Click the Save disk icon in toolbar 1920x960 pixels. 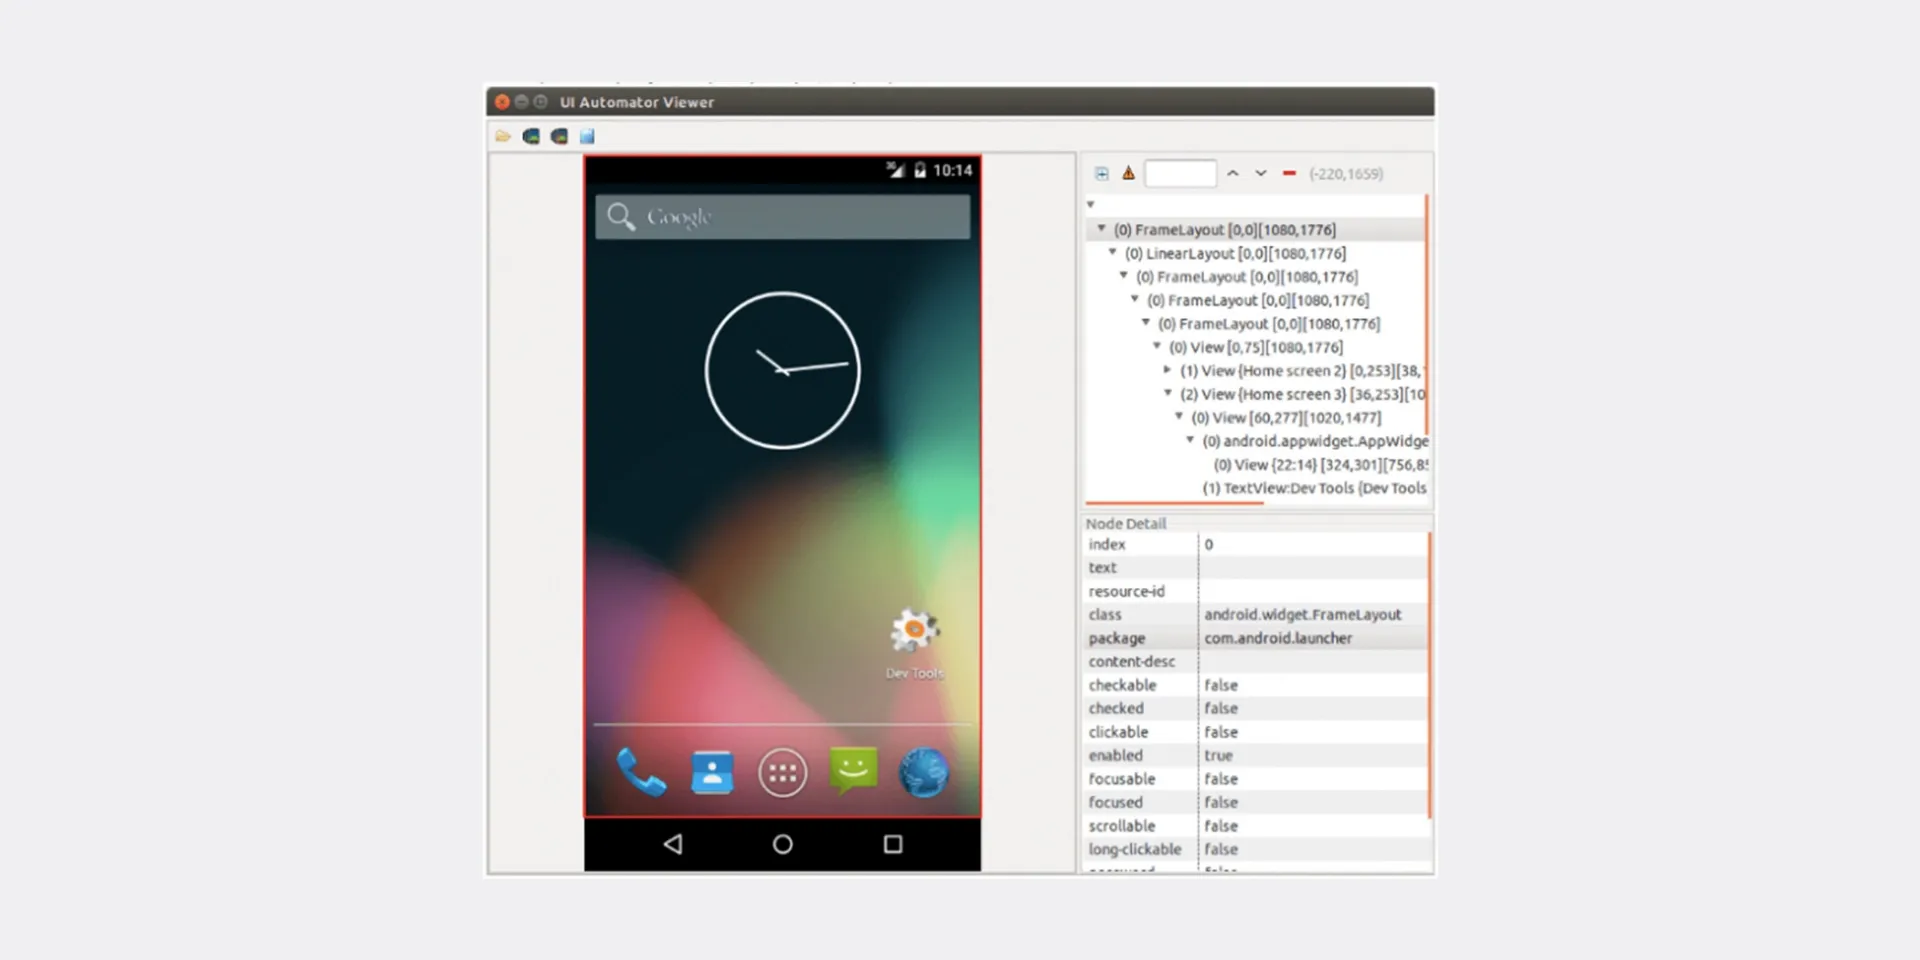pyautogui.click(x=587, y=136)
